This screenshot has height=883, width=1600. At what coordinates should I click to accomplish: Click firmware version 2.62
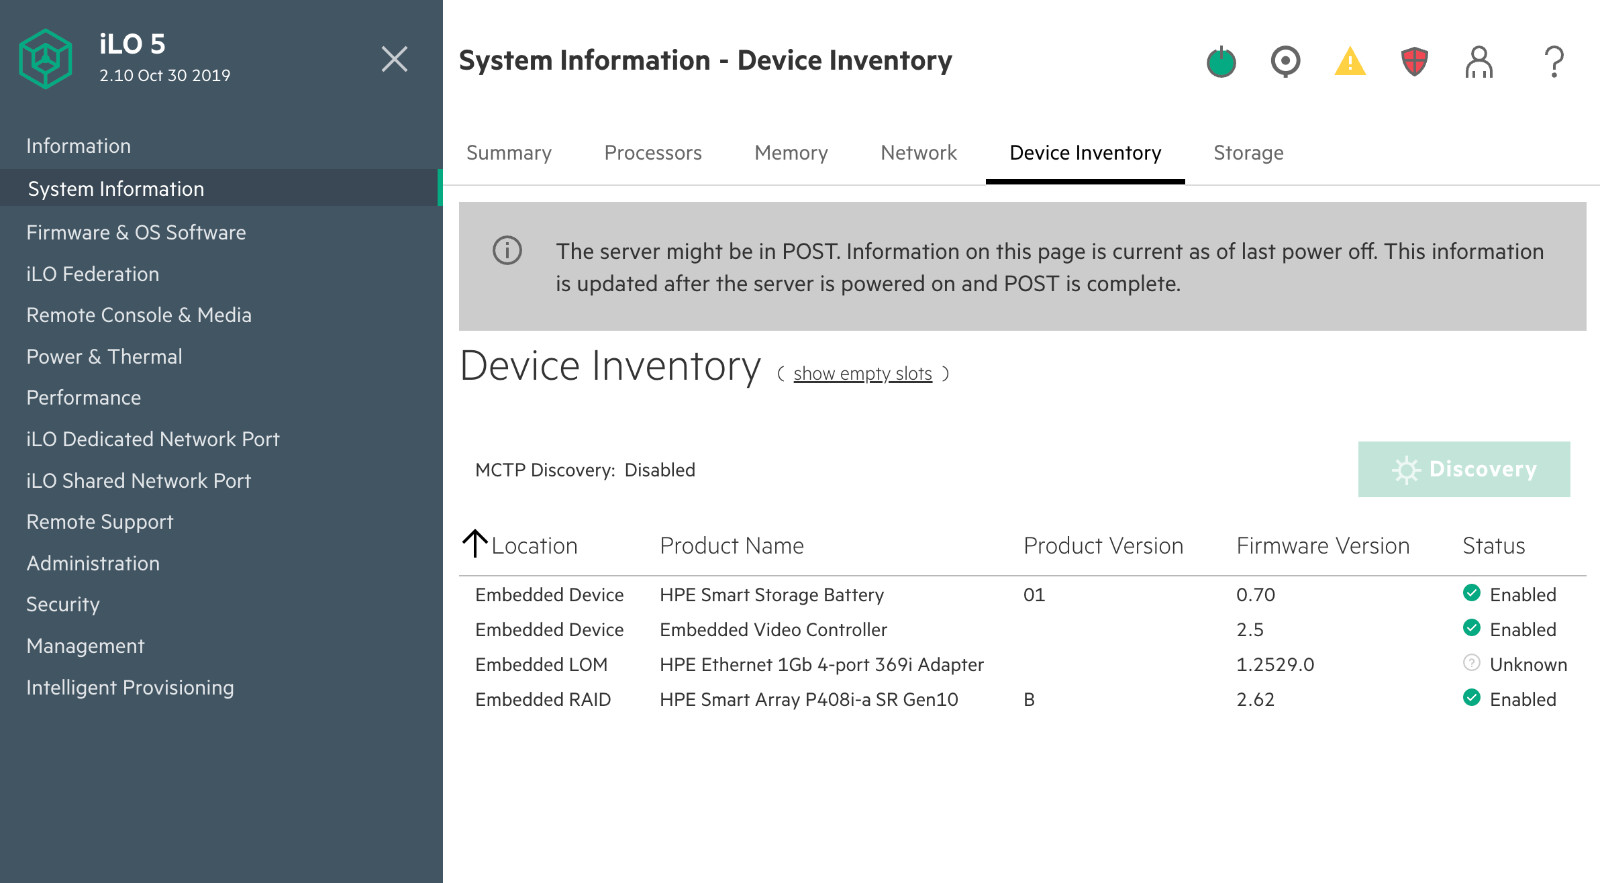[1255, 700]
